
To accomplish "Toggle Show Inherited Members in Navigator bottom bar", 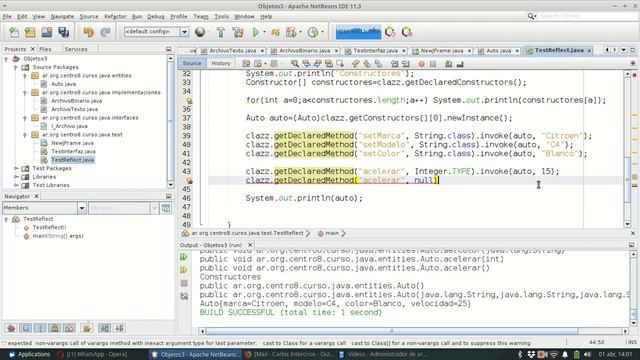I will [11, 328].
